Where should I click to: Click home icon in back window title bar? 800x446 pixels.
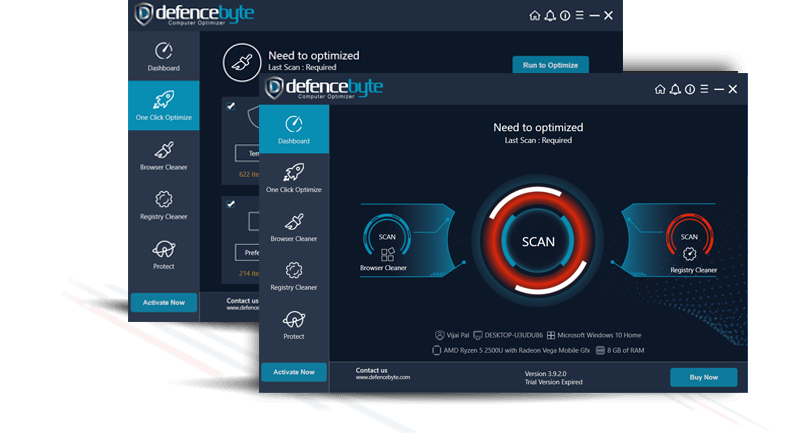click(535, 16)
